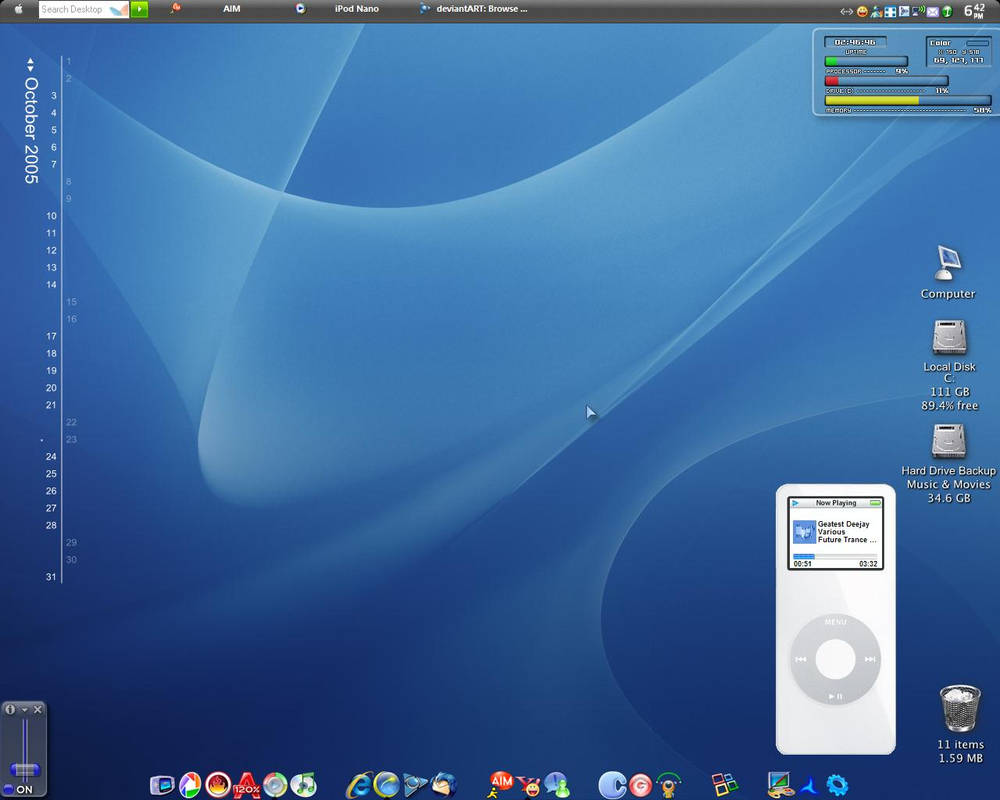Viewport: 1000px width, 800px height.
Task: Close the volume widget
Action: 38,709
